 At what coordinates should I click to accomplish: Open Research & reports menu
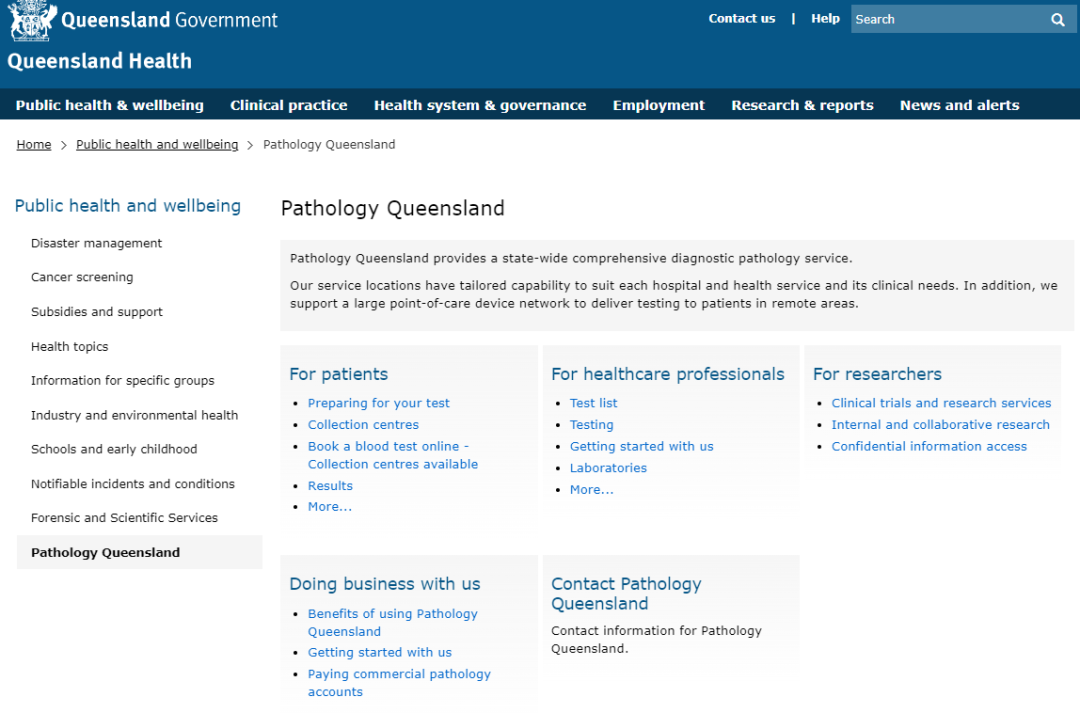coord(802,105)
